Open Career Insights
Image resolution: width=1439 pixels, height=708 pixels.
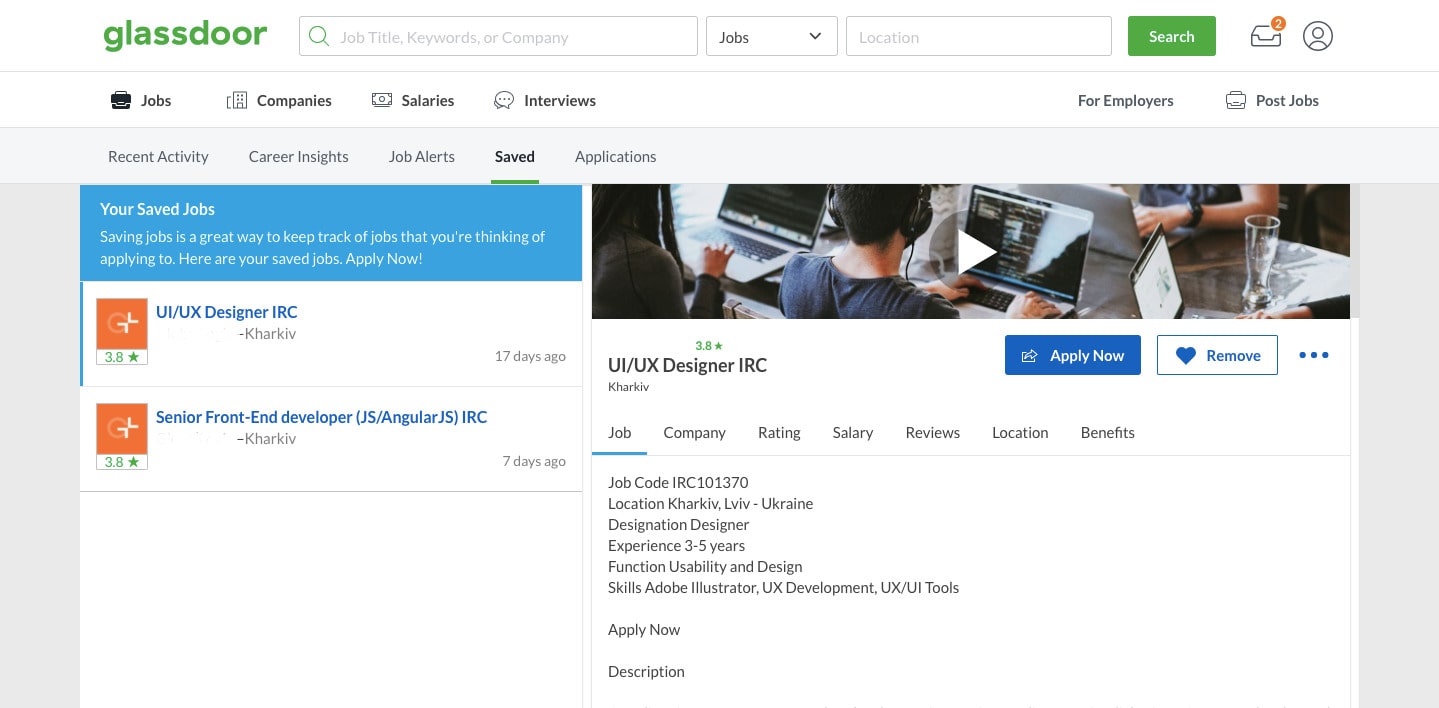pyautogui.click(x=298, y=156)
